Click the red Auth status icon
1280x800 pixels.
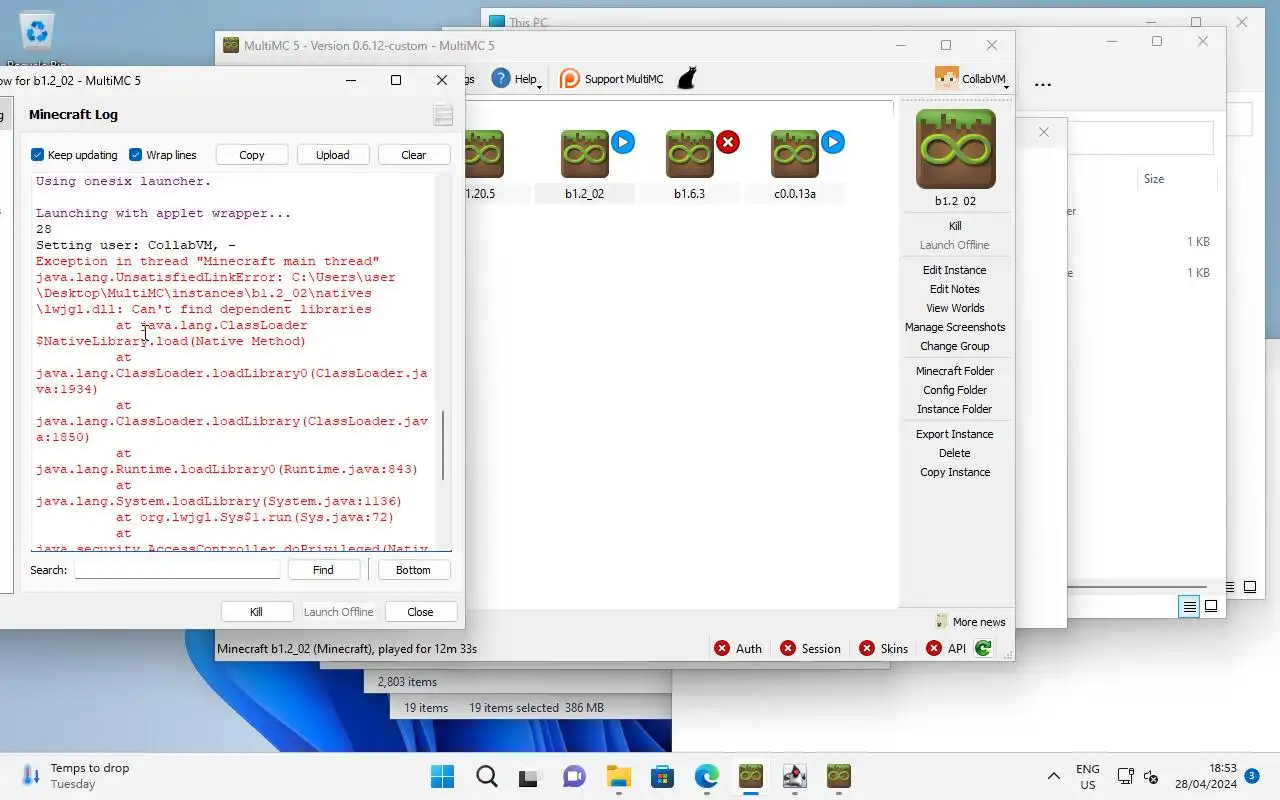[722, 648]
